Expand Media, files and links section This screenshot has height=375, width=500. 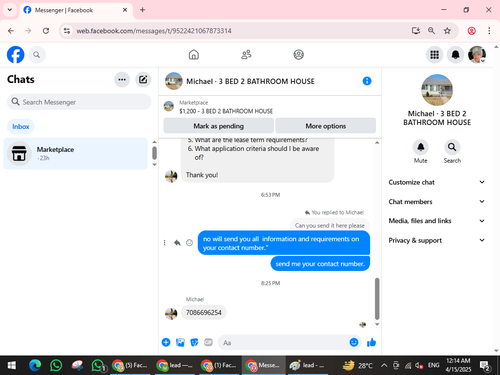pyautogui.click(x=437, y=221)
